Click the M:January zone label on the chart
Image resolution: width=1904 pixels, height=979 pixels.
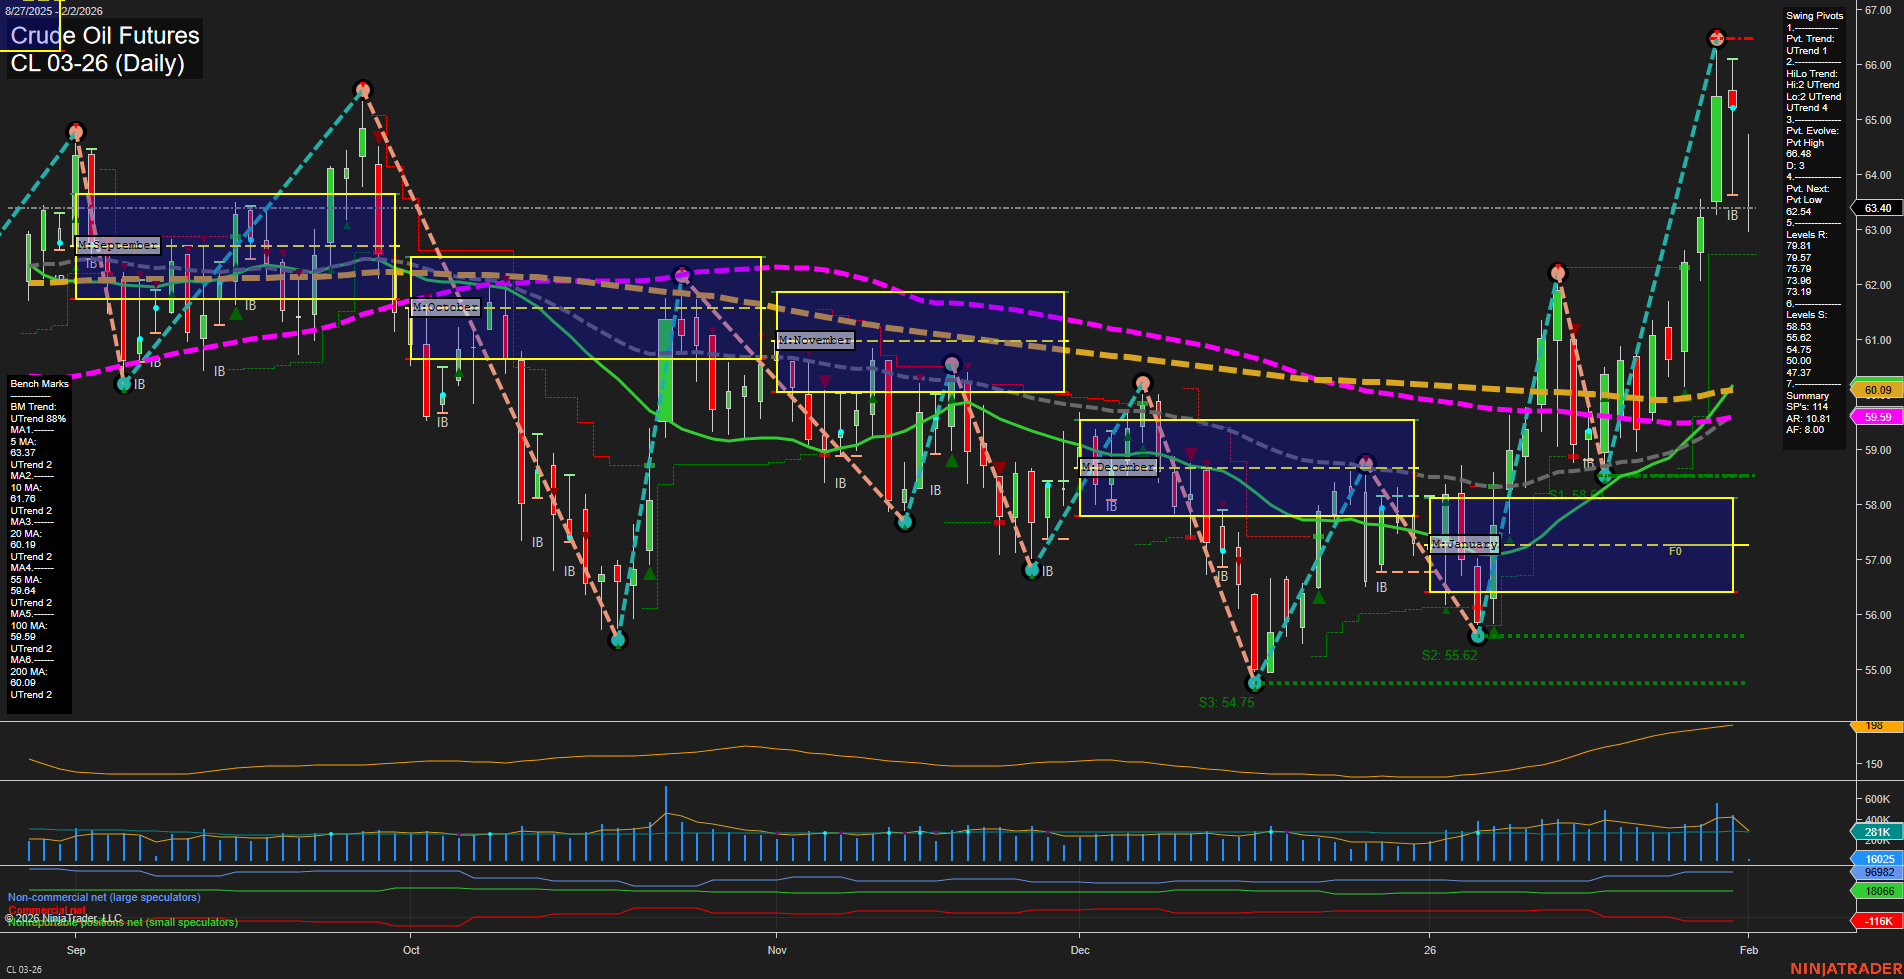tap(1465, 544)
